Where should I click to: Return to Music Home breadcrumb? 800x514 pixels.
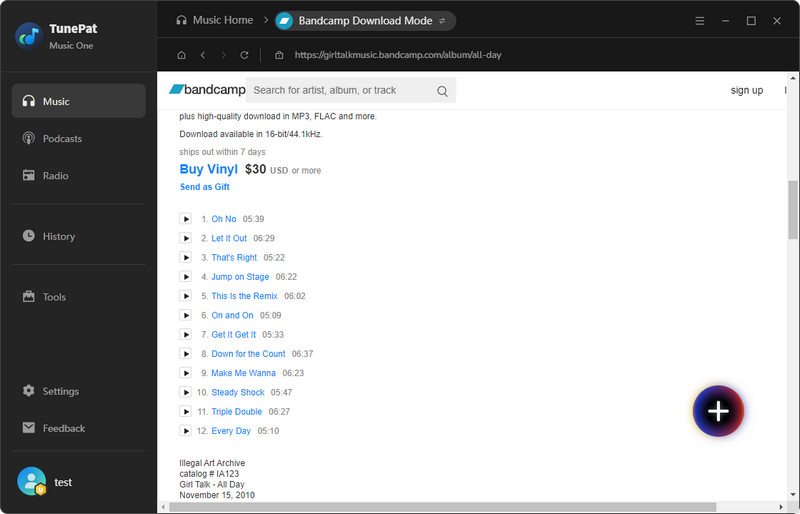pyautogui.click(x=214, y=20)
